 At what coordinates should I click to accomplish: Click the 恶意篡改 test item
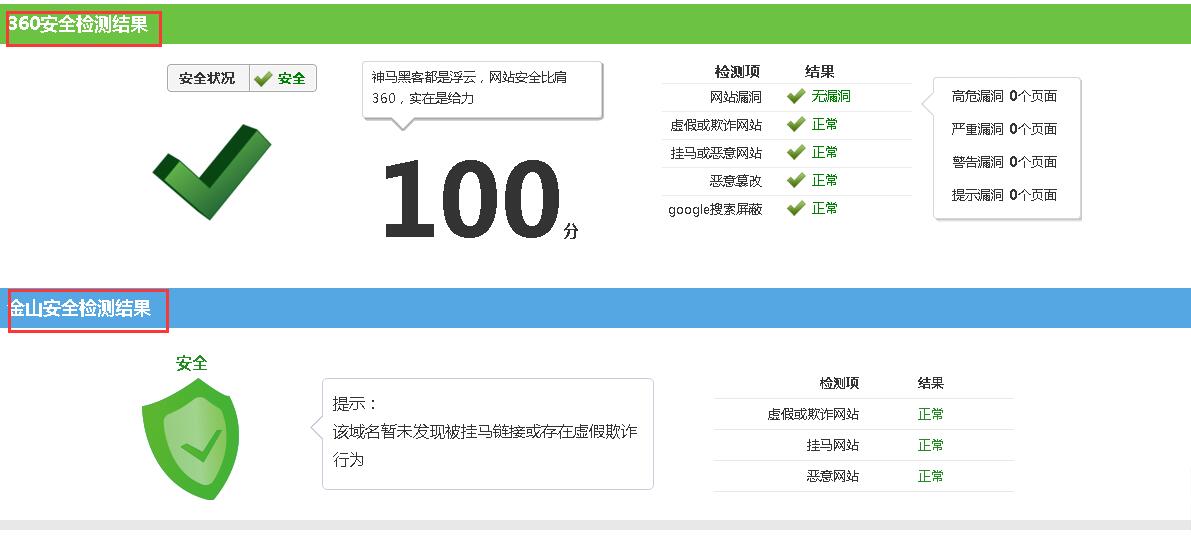tap(735, 181)
